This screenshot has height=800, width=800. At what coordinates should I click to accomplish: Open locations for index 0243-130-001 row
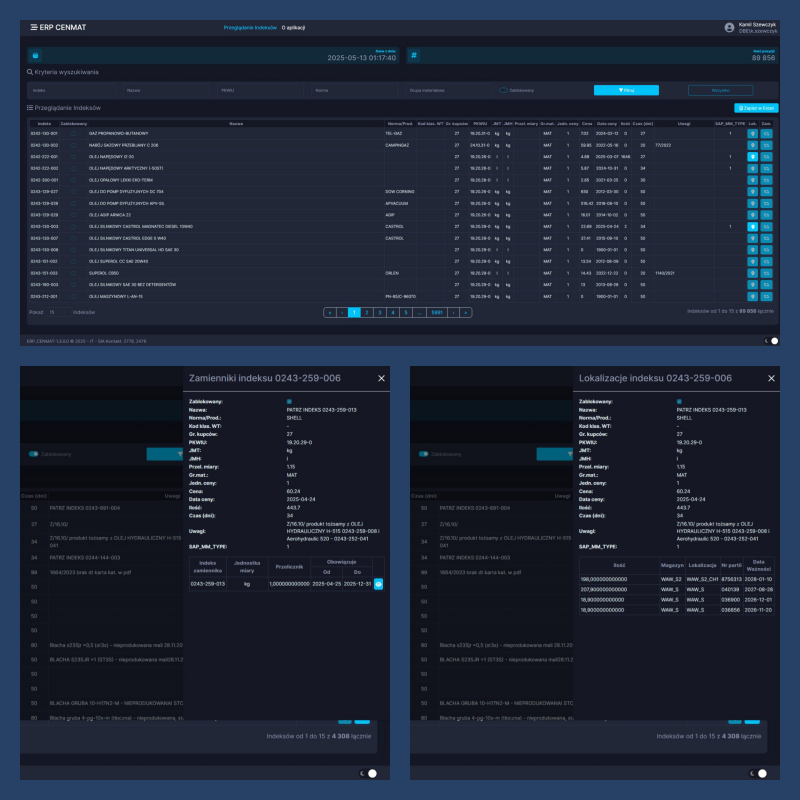752,133
